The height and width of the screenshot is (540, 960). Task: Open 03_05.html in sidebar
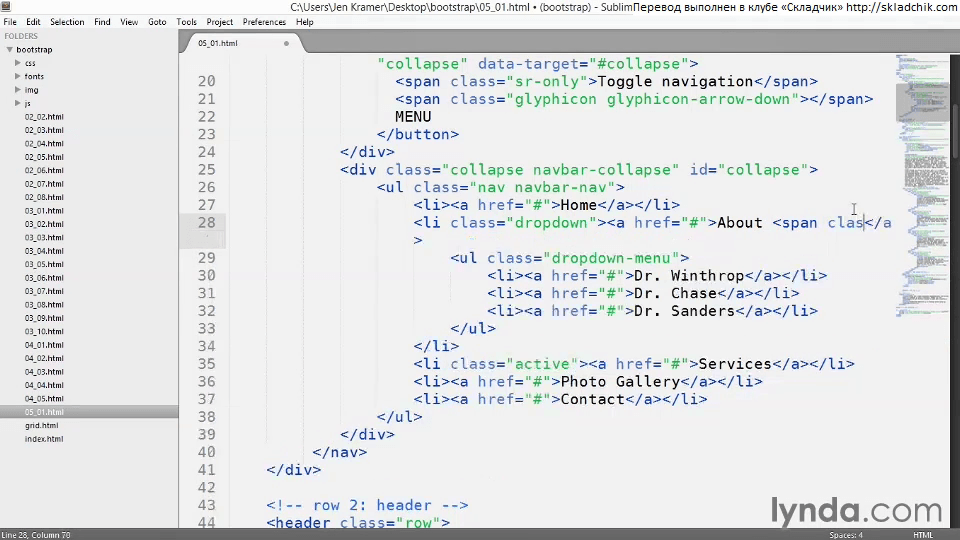(44, 264)
